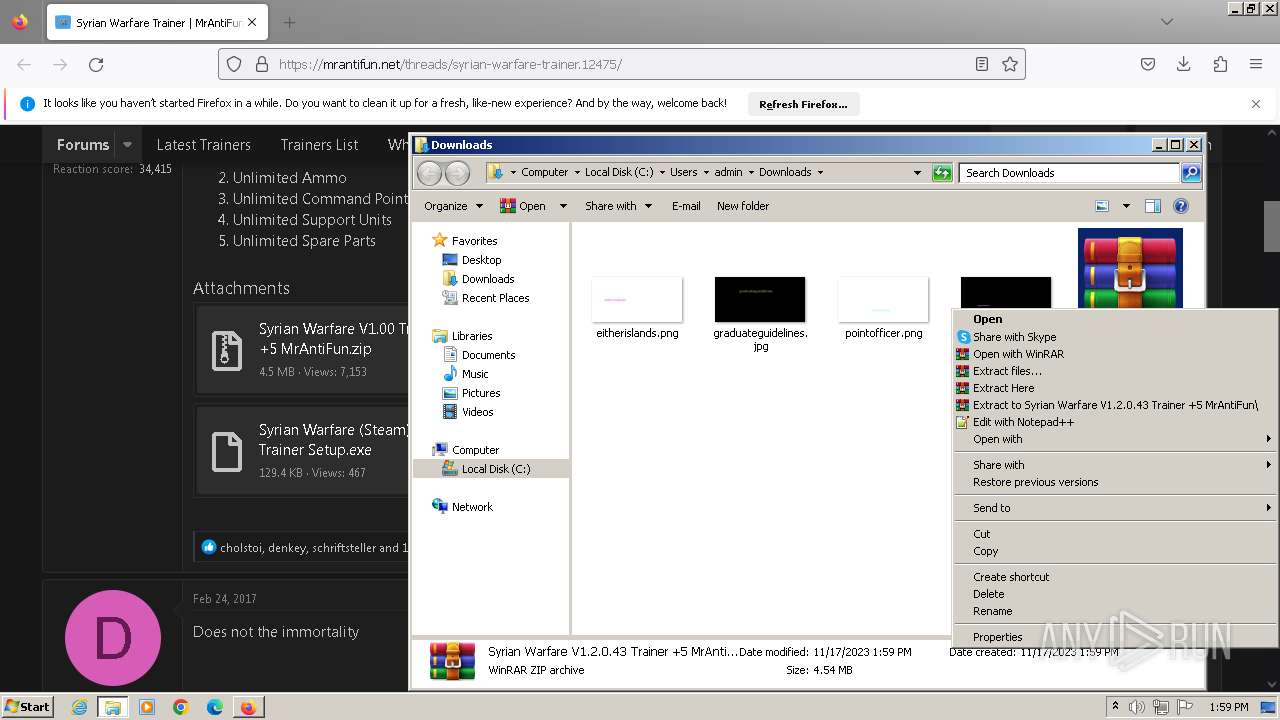The width and height of the screenshot is (1280, 720).
Task: Click the Firefox reload page icon
Action: [96, 64]
